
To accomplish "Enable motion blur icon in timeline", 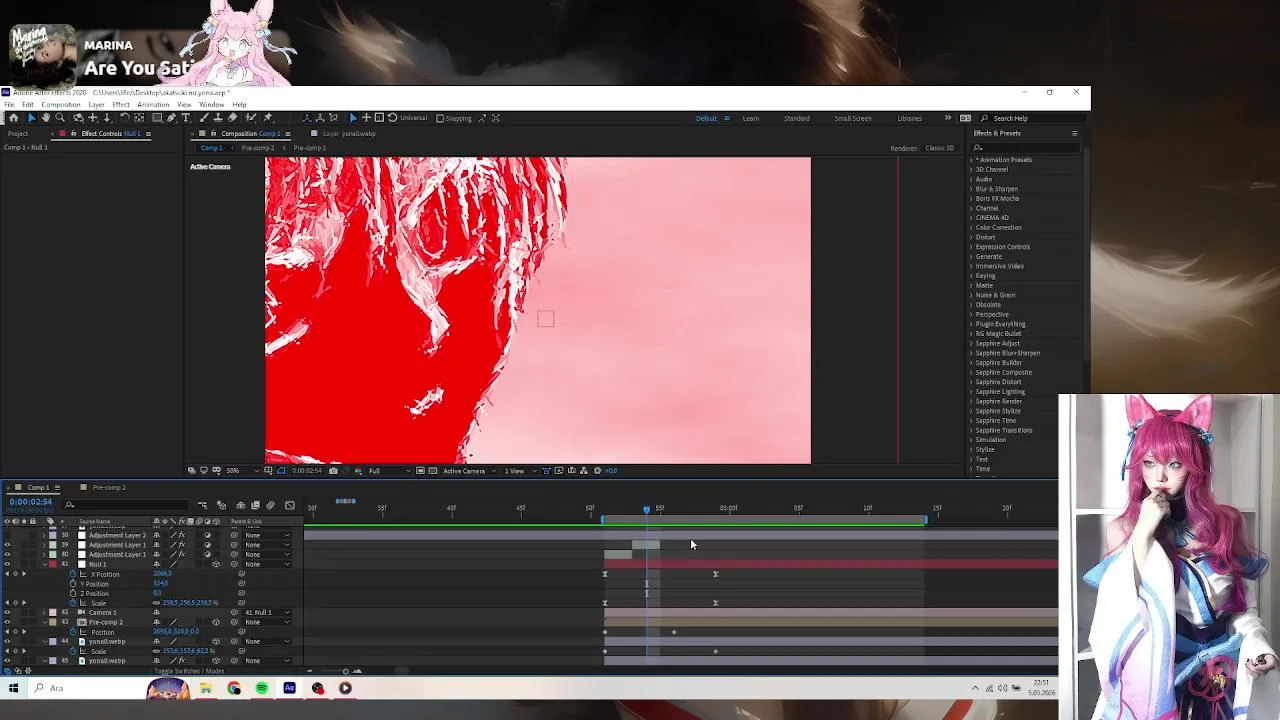I will coord(270,506).
